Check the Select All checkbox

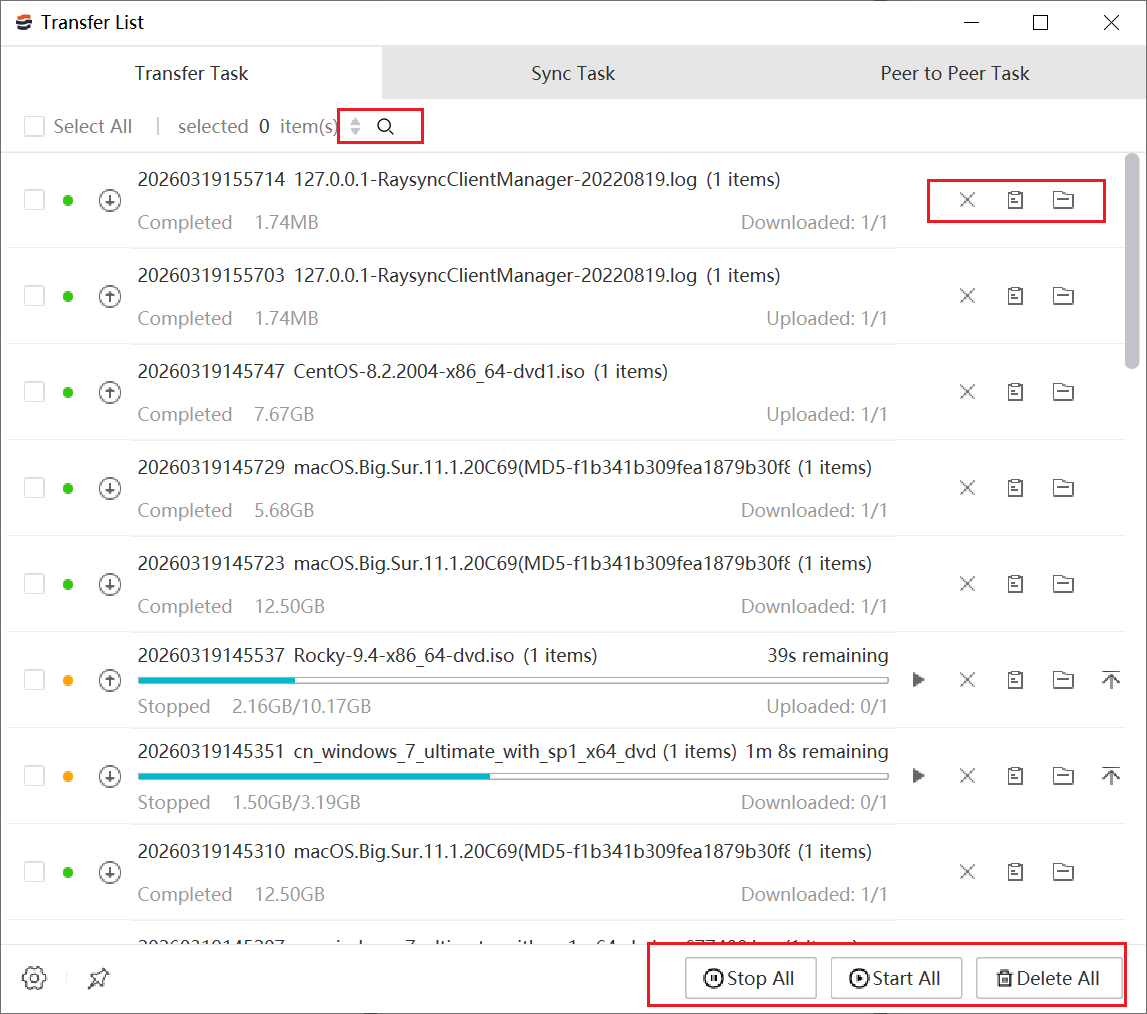pos(35,127)
